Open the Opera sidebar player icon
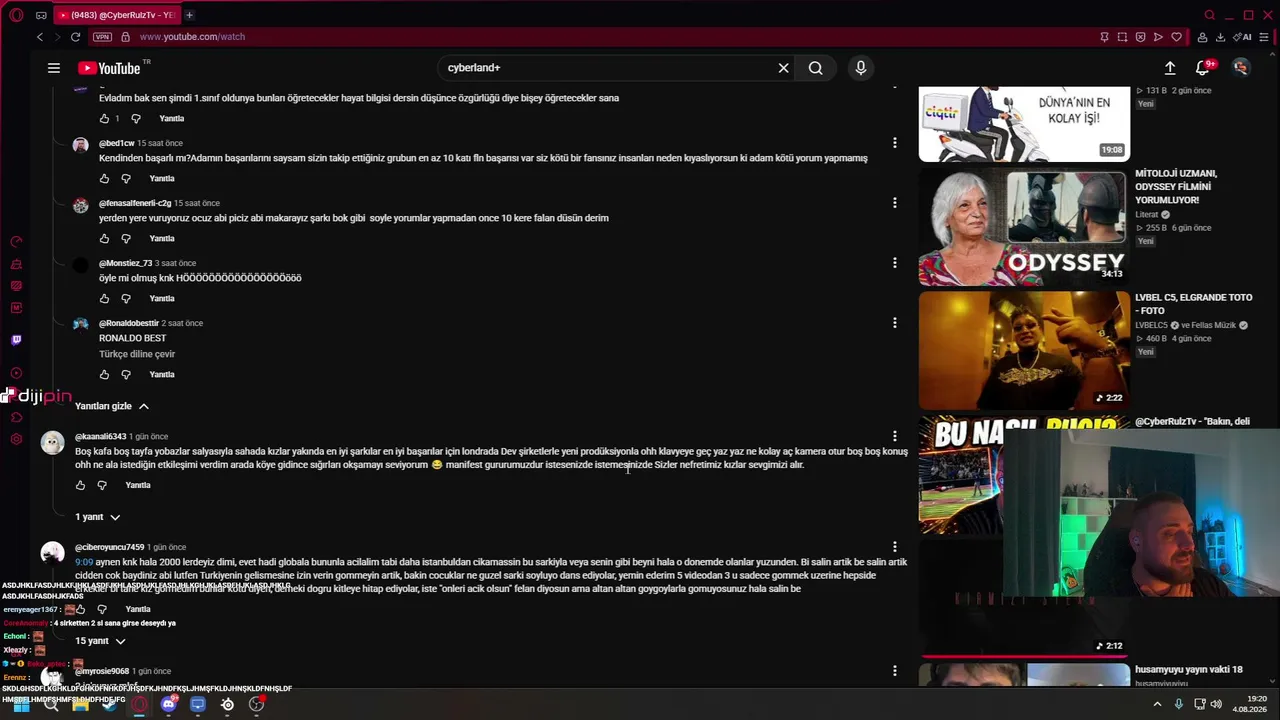1280x720 pixels. coord(16,373)
